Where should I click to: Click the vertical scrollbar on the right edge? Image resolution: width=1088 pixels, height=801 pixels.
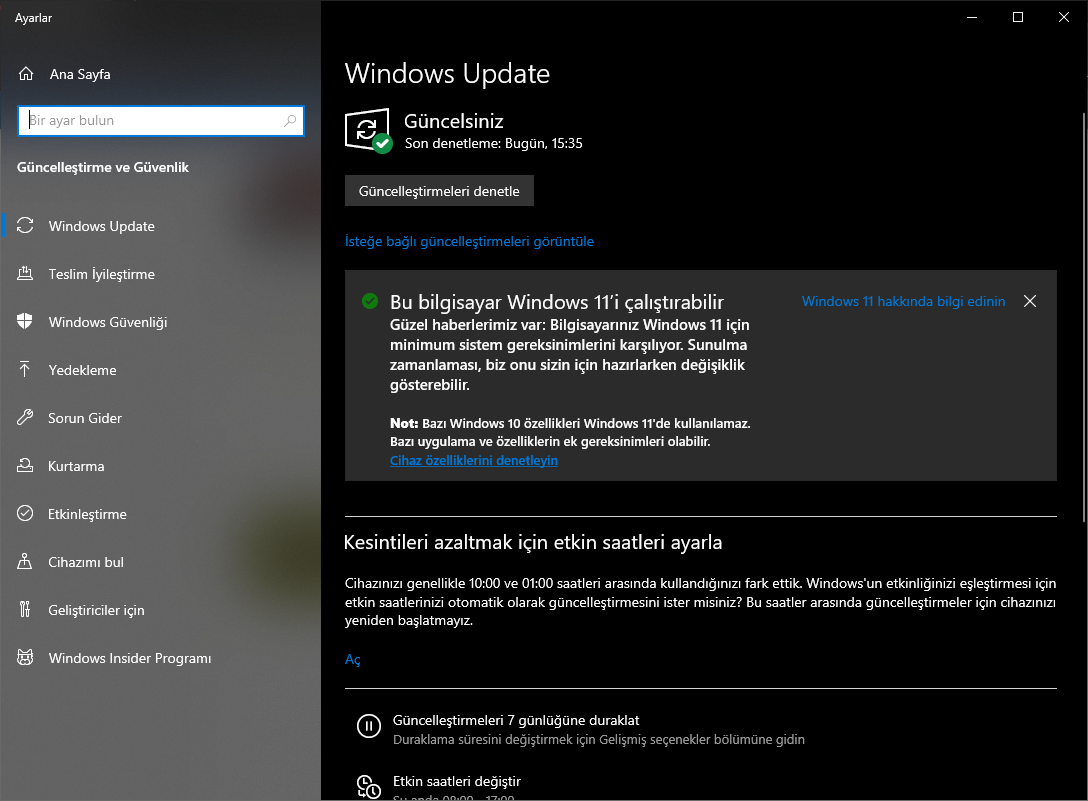coord(1084,317)
